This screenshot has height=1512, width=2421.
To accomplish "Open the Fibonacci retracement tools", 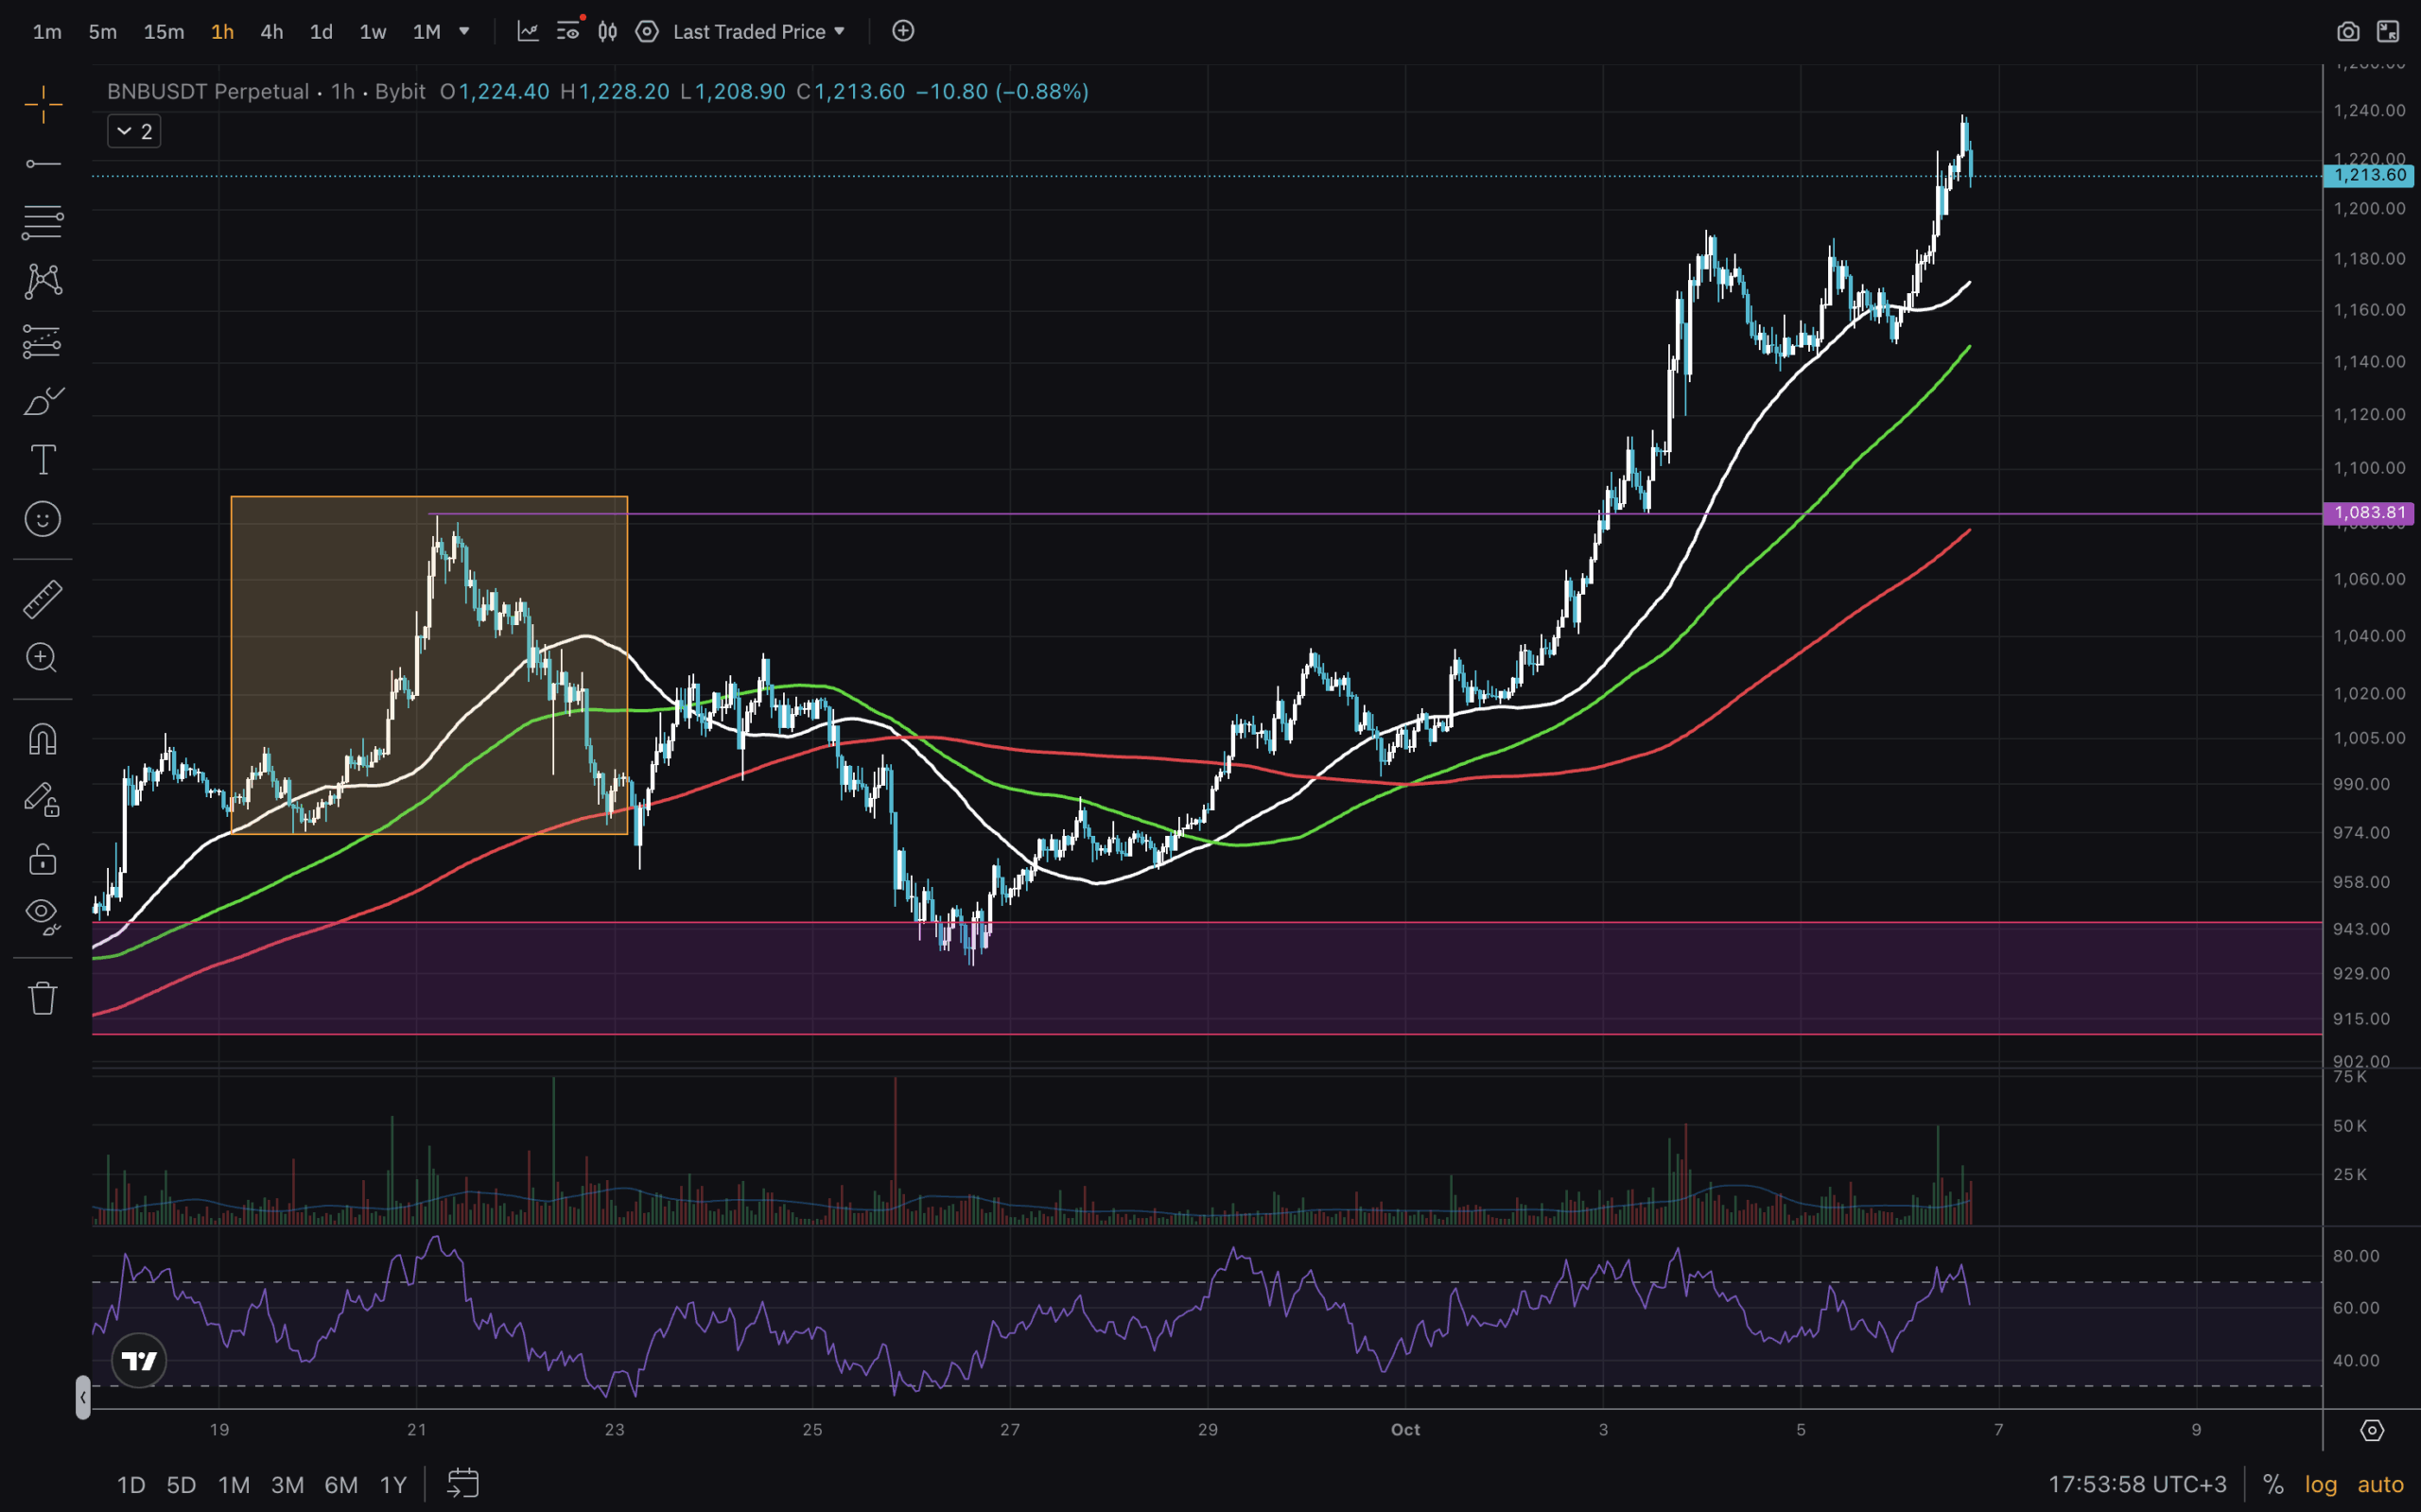I will point(43,222).
